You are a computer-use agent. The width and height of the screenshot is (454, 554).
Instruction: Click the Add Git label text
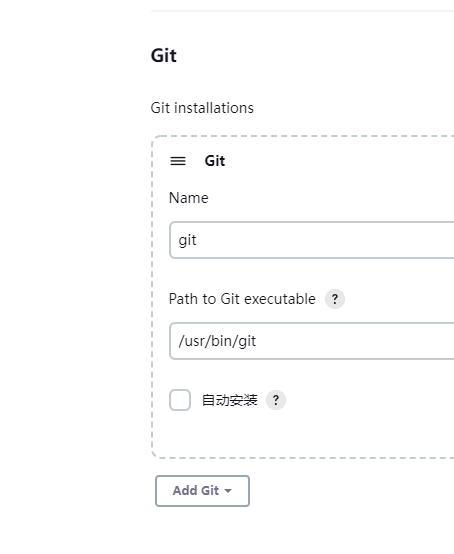(x=196, y=491)
